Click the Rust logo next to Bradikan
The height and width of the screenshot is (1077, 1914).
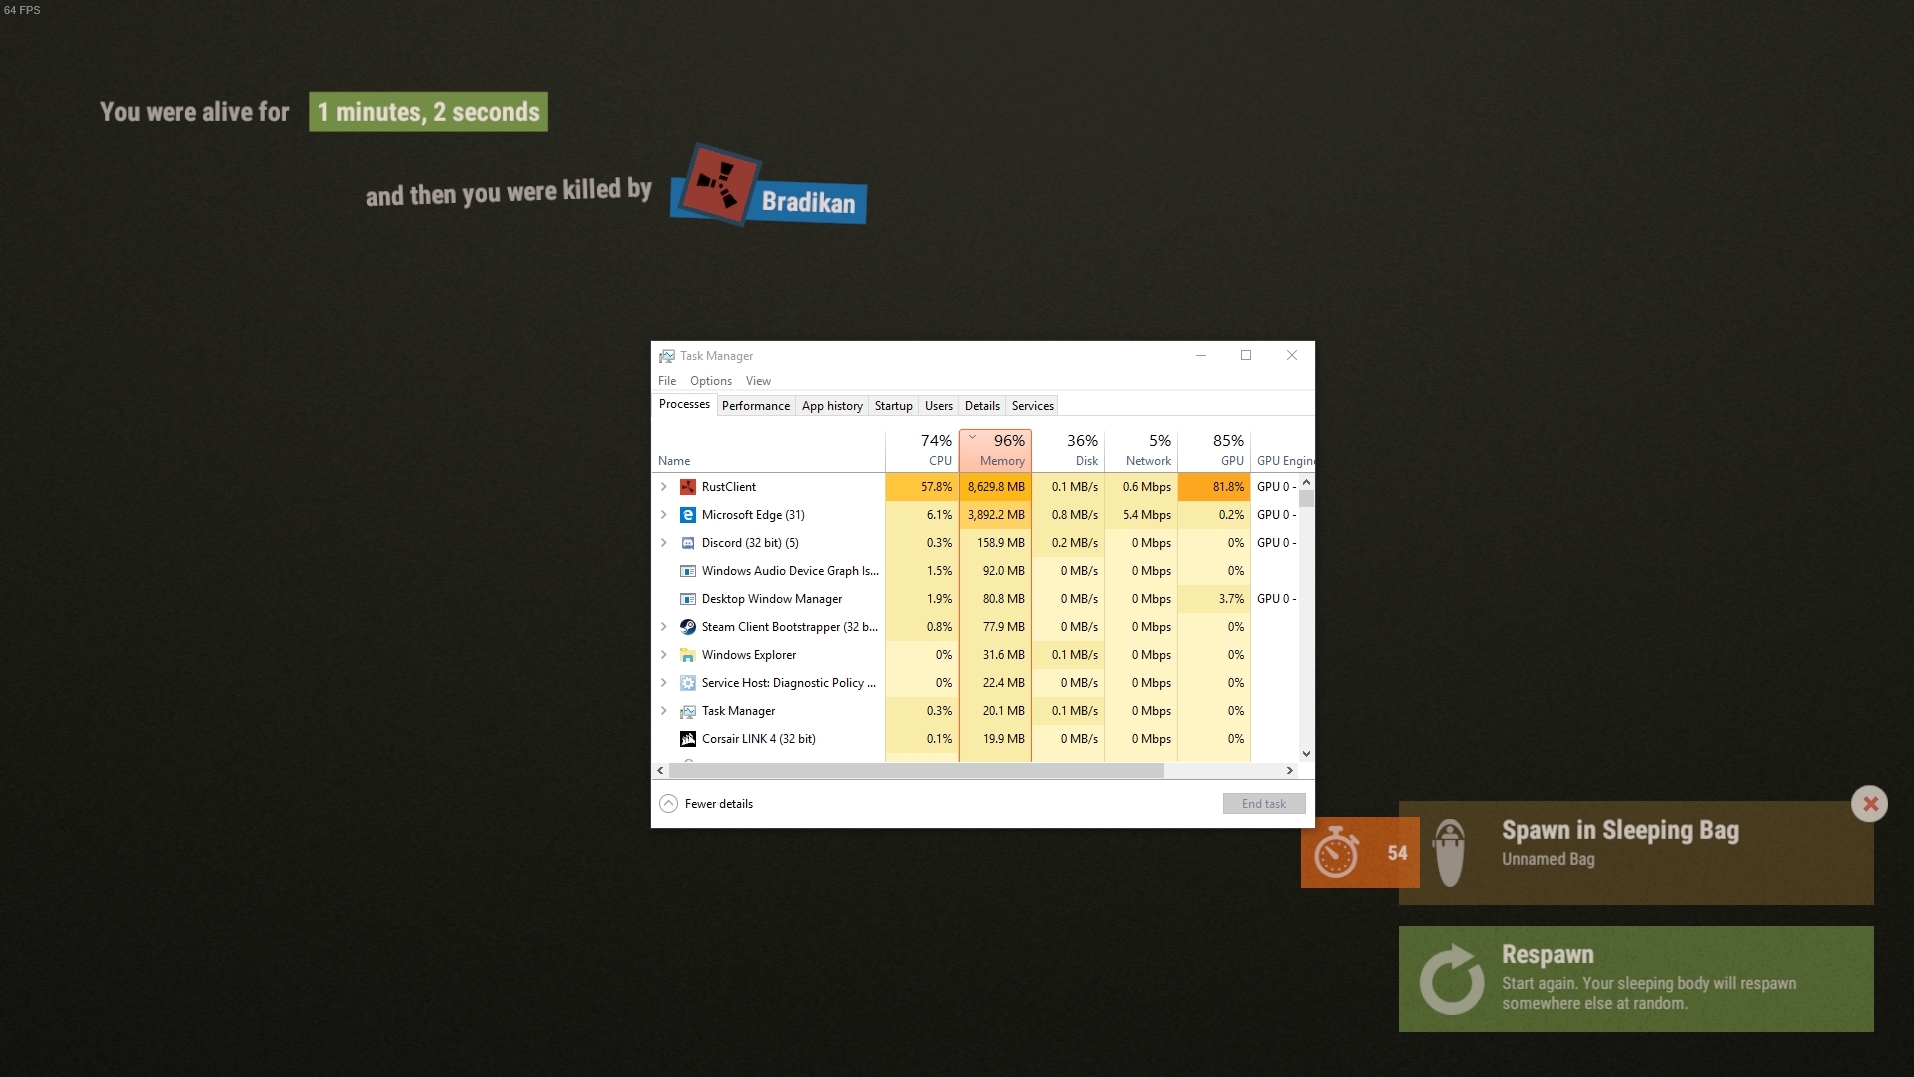pyautogui.click(x=718, y=184)
